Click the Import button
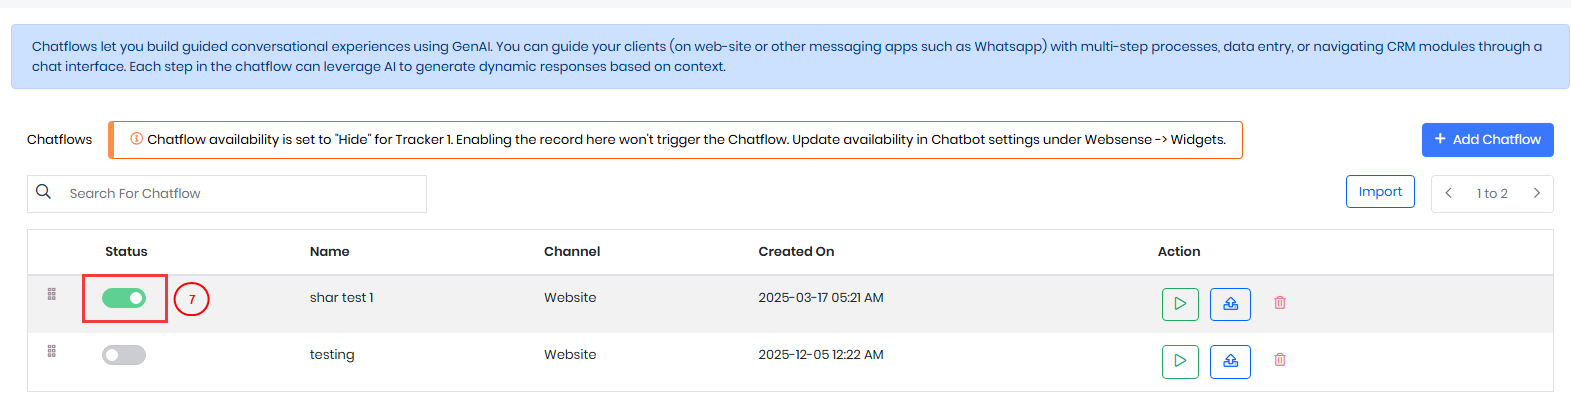Screen dimensions: 1571x400 (x=1380, y=192)
